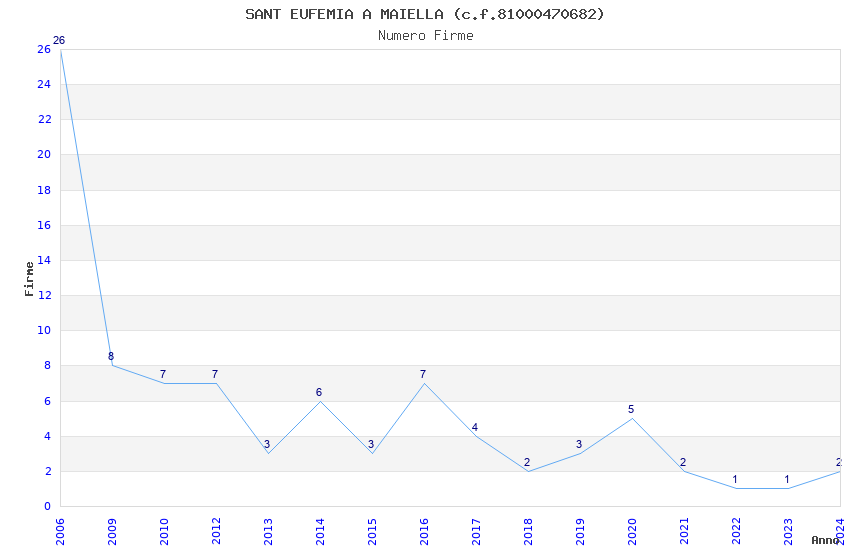The width and height of the screenshot is (850, 550).
Task: Click the 7 data point above 2010
Action: (163, 374)
